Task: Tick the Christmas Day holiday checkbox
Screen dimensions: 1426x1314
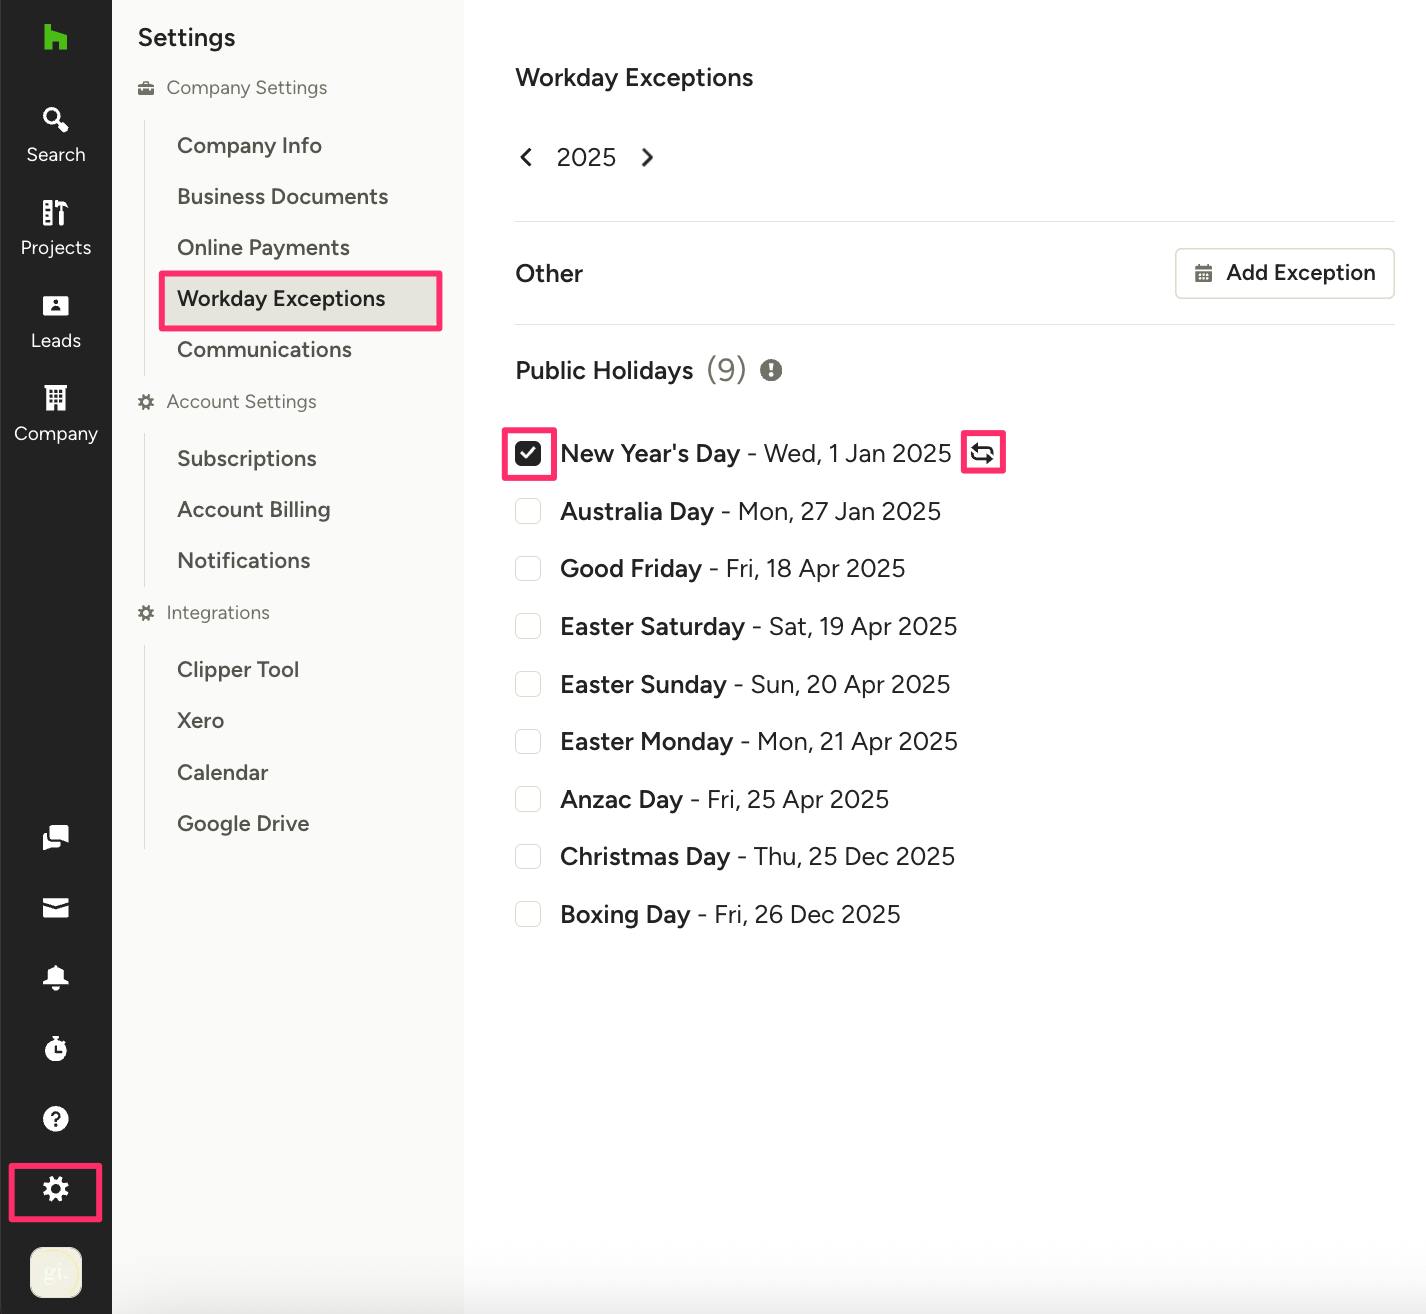Action: tap(528, 857)
